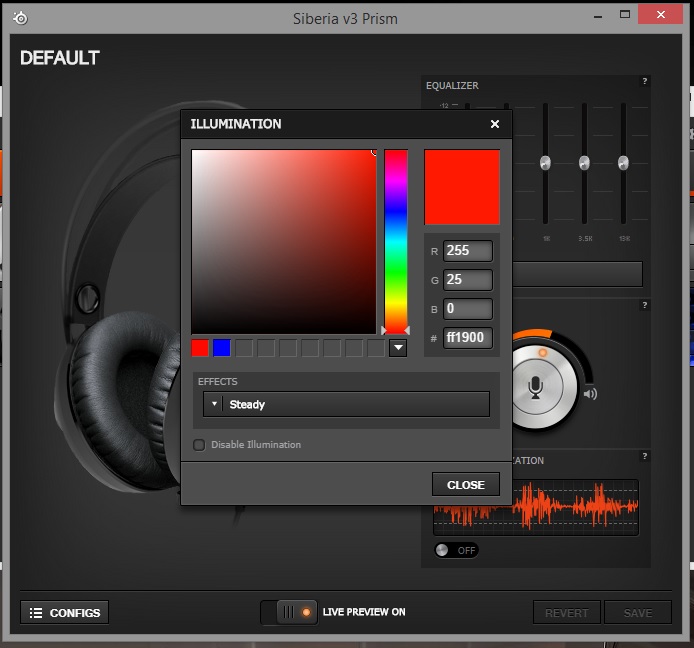The image size is (694, 648).
Task: Minimize the Siberia v3 Prism window
Action: (598, 16)
